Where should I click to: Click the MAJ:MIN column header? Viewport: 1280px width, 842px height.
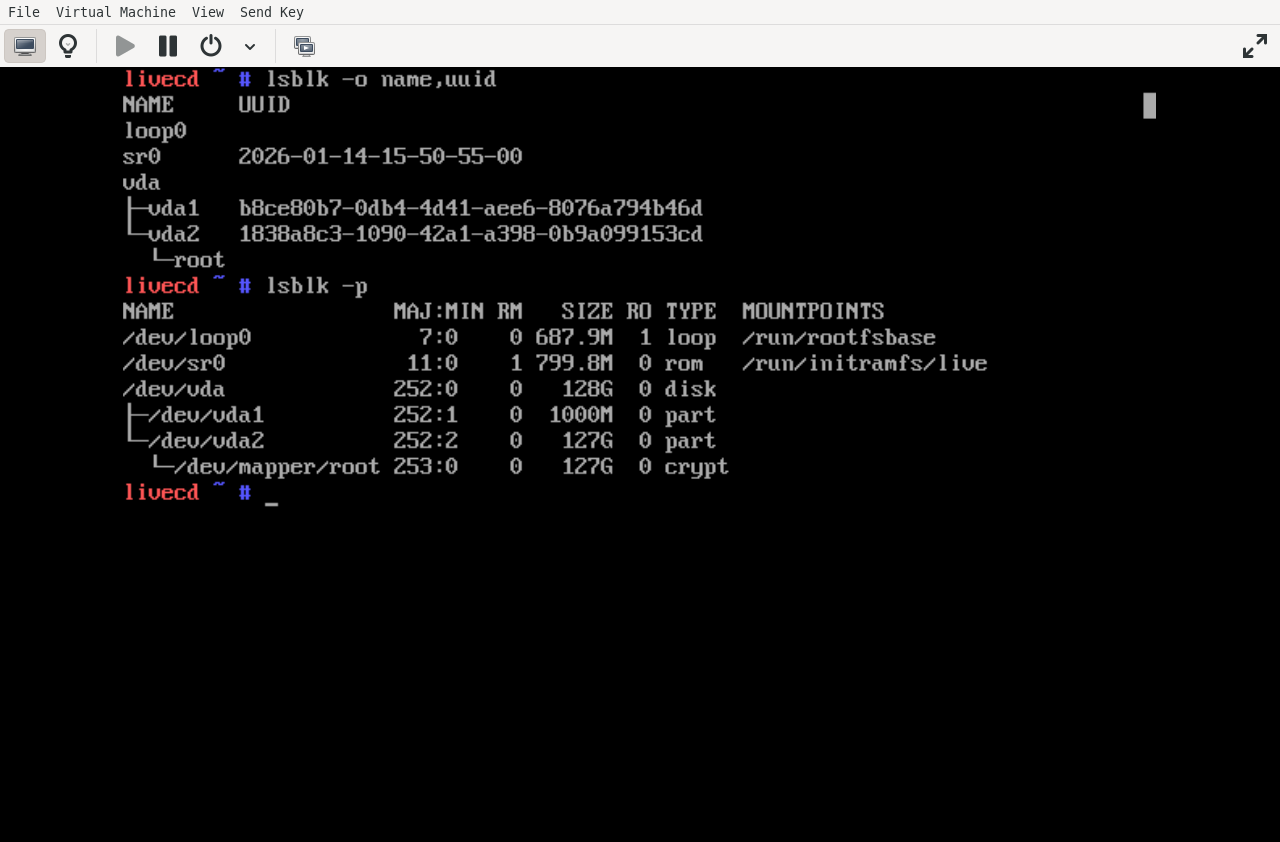[438, 312]
